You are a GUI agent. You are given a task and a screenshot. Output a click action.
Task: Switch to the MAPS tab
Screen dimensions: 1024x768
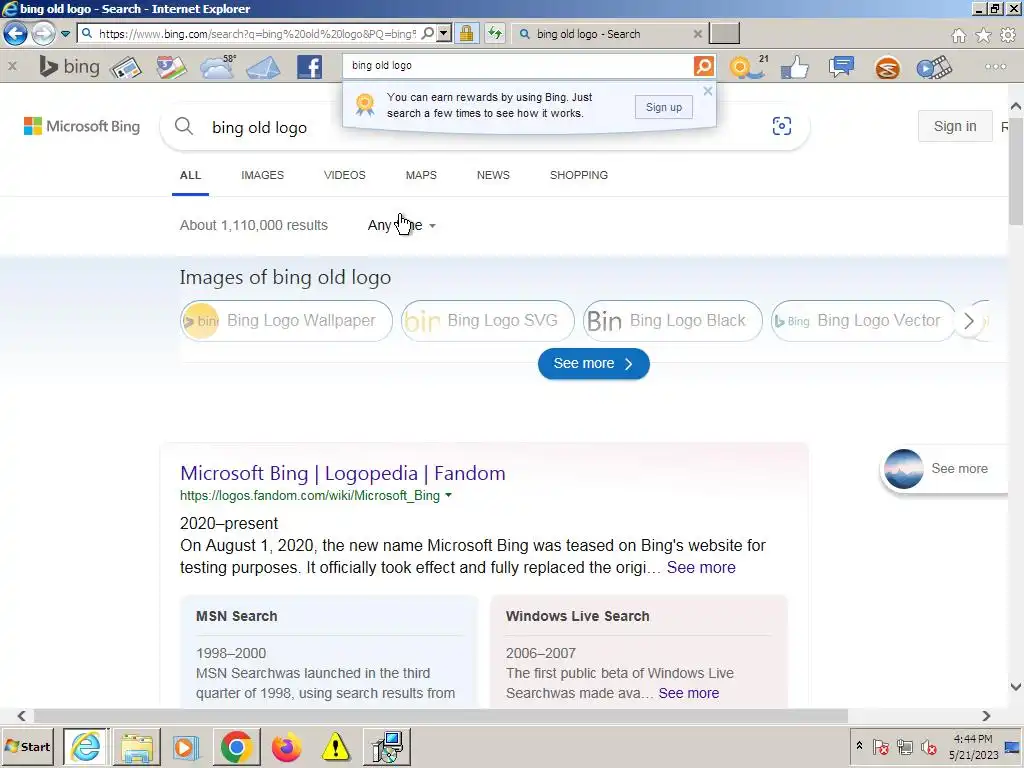tap(421, 175)
